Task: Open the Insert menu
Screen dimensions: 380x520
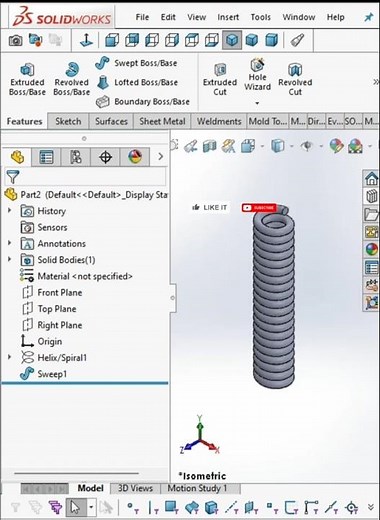Action: (228, 17)
